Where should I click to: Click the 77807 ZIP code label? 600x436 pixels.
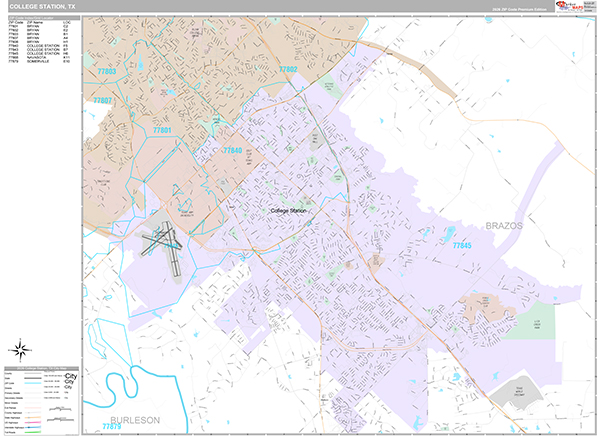tap(102, 101)
